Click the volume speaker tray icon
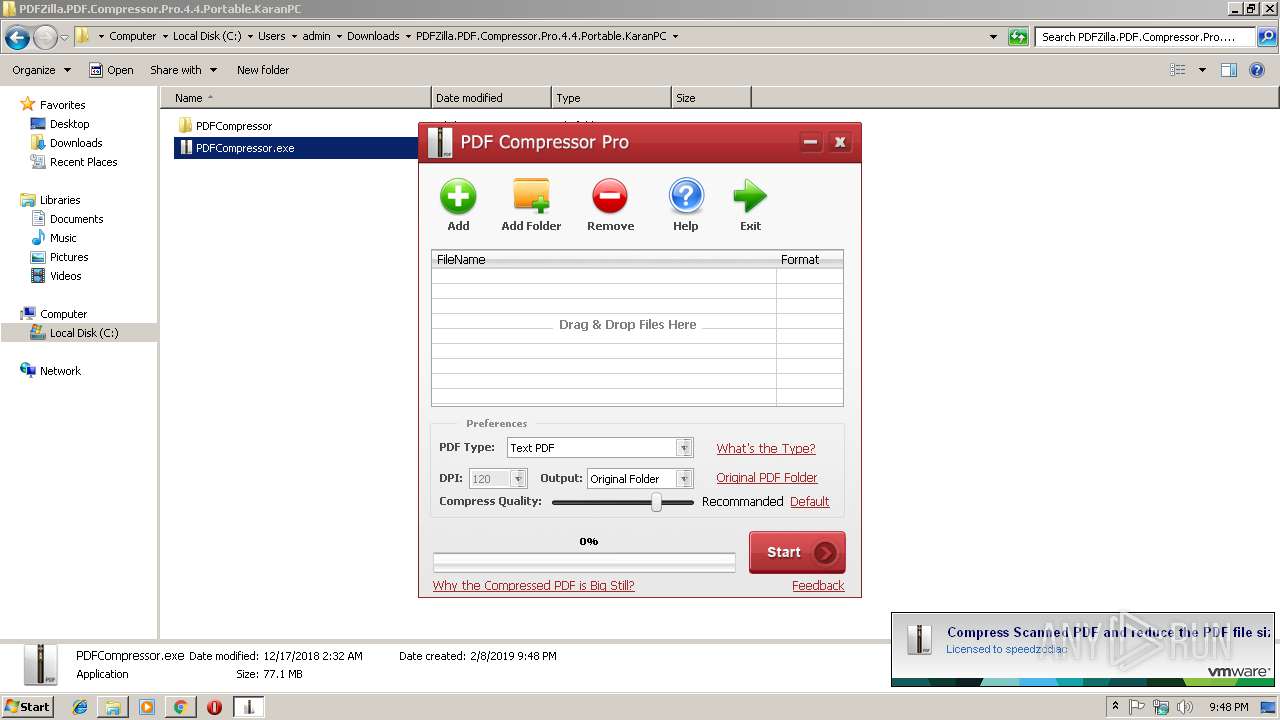The image size is (1280, 720). click(1185, 707)
